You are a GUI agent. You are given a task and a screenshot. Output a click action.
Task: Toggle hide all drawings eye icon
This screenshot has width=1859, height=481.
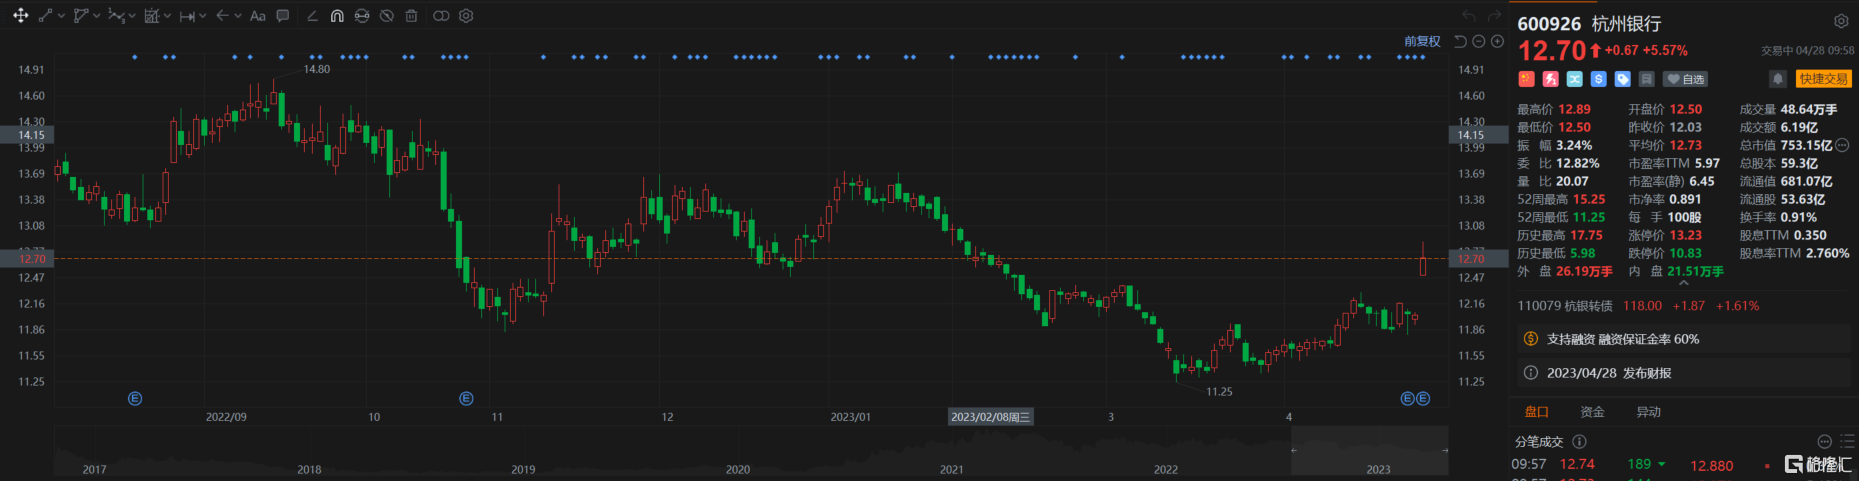pyautogui.click(x=387, y=16)
